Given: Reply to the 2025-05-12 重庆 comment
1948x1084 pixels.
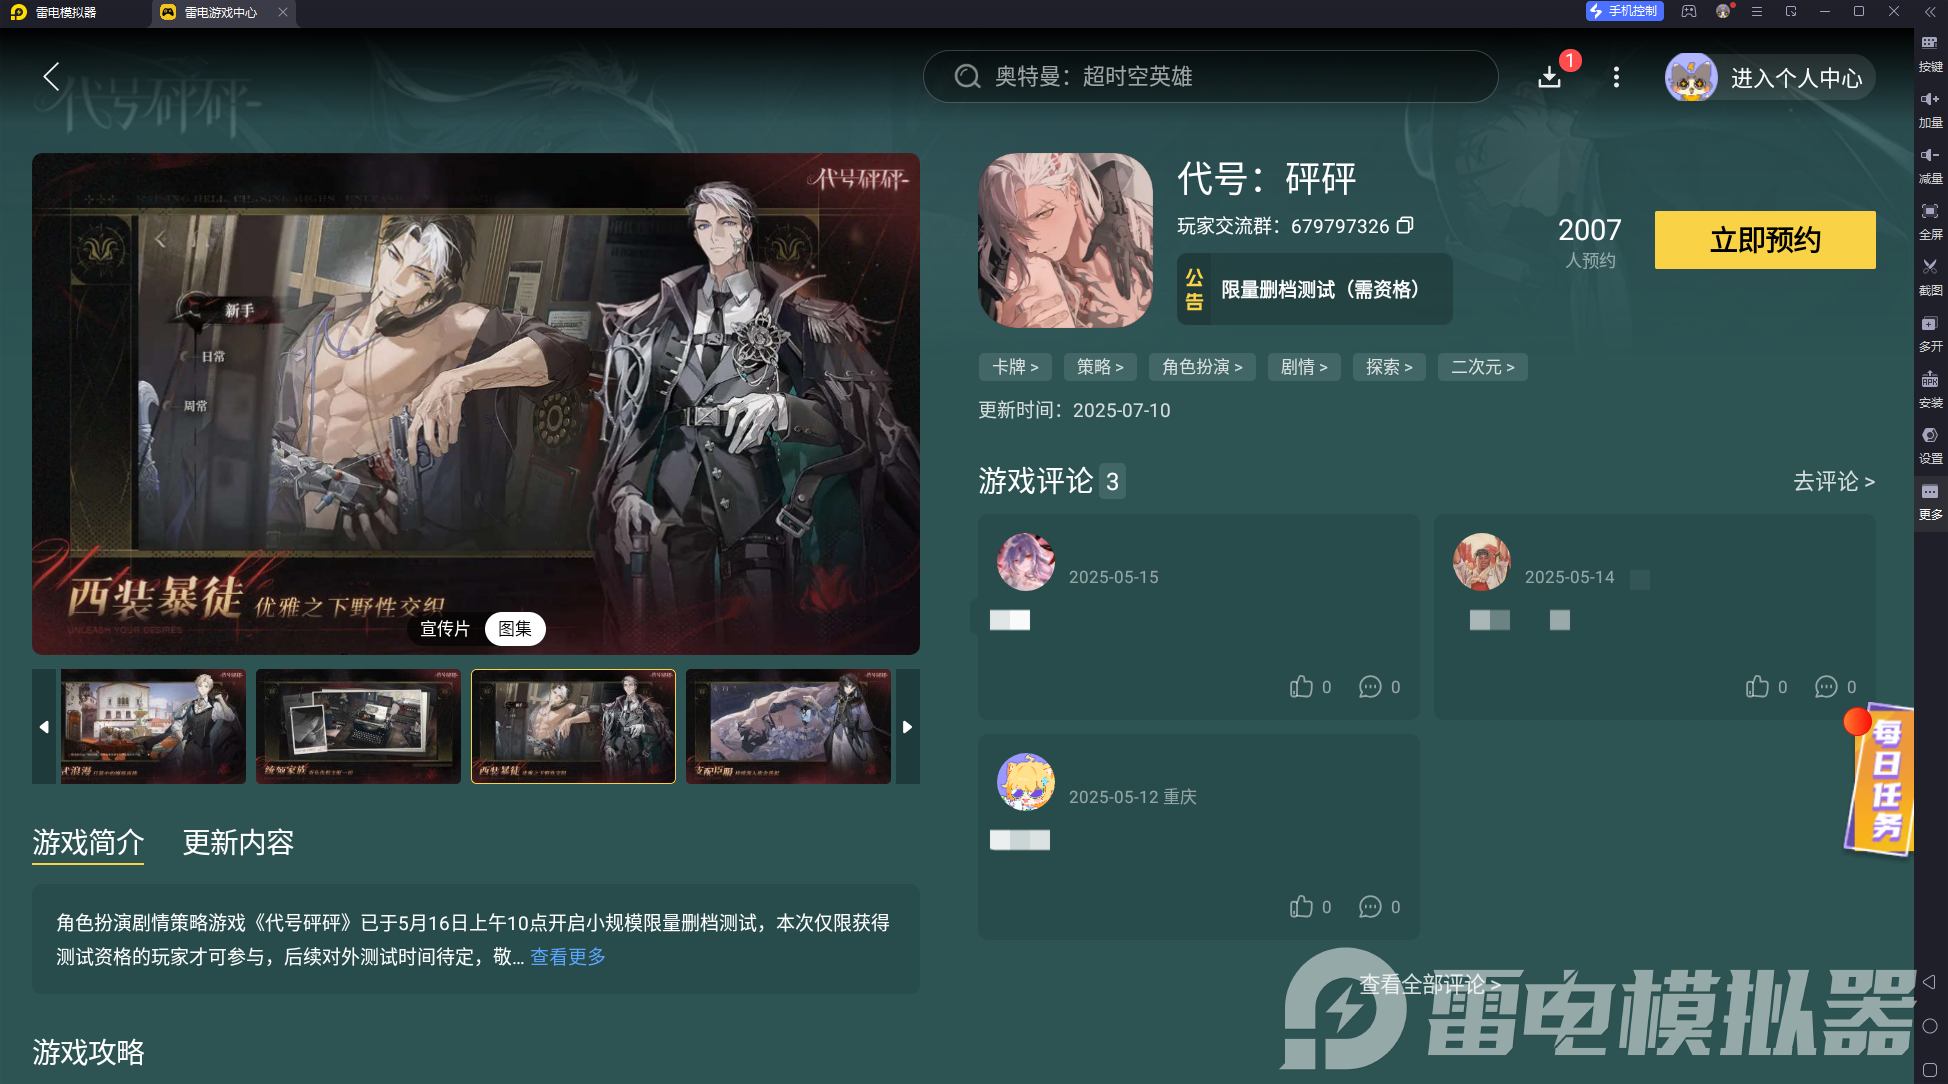Looking at the screenshot, I should [x=1370, y=907].
